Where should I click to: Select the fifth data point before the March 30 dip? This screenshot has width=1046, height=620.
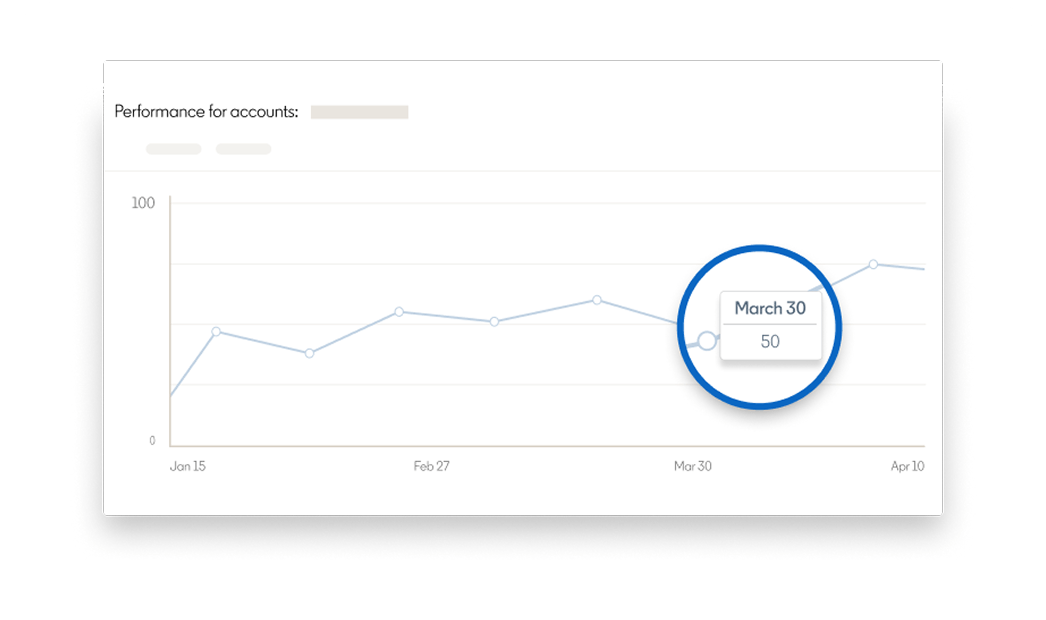click(597, 300)
